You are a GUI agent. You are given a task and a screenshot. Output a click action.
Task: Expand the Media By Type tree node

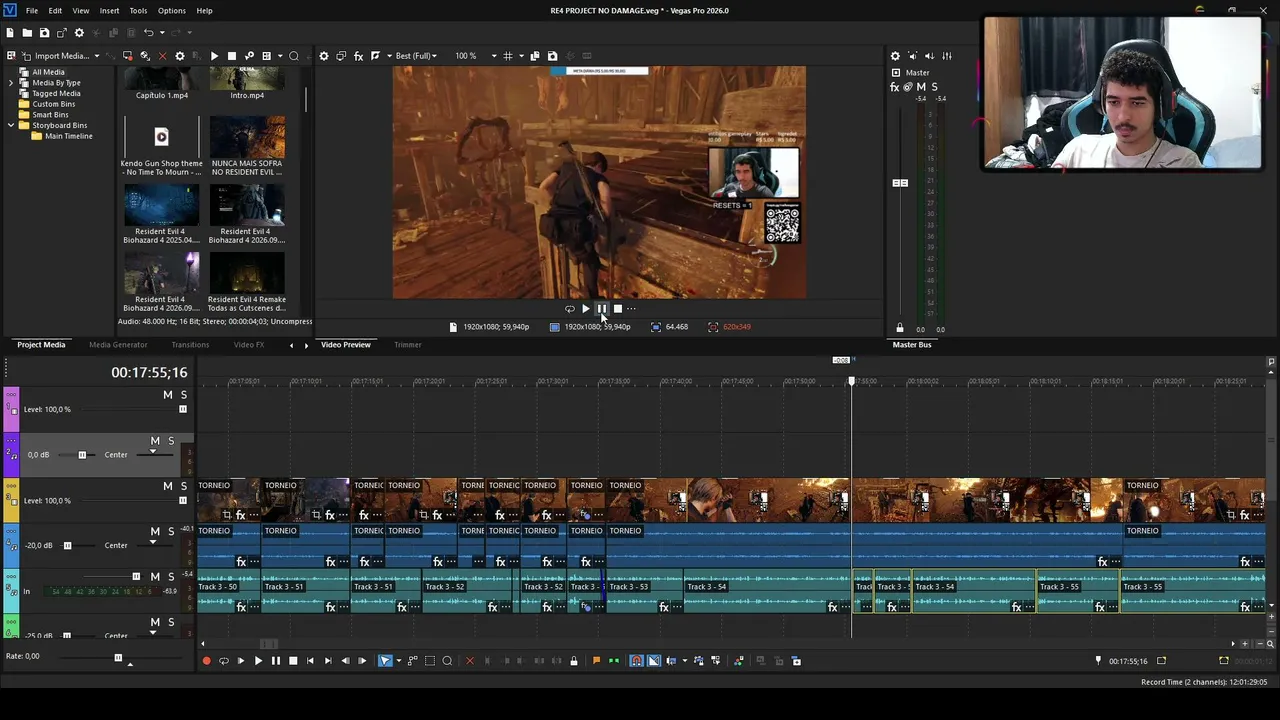pos(11,83)
